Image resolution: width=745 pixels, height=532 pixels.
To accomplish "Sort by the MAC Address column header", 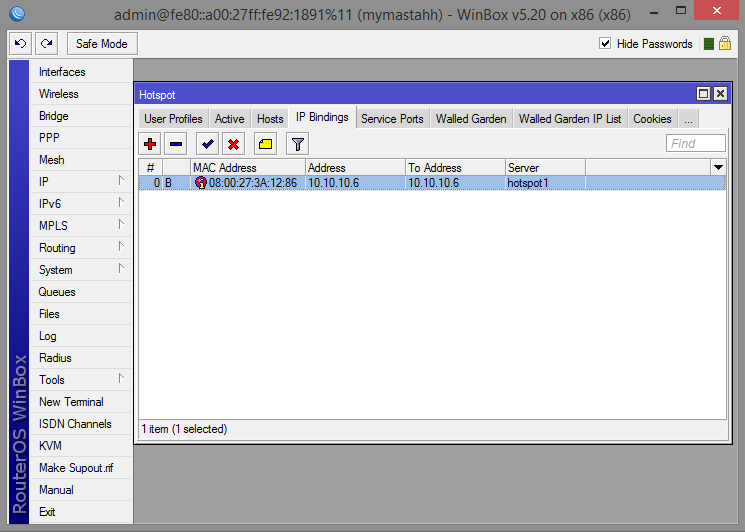I will click(x=248, y=168).
